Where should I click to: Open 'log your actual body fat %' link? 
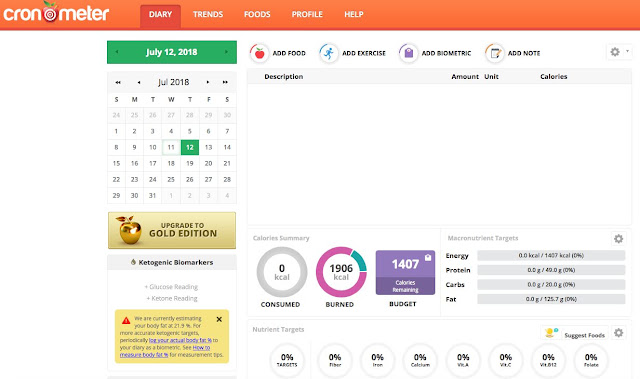[x=180, y=340]
